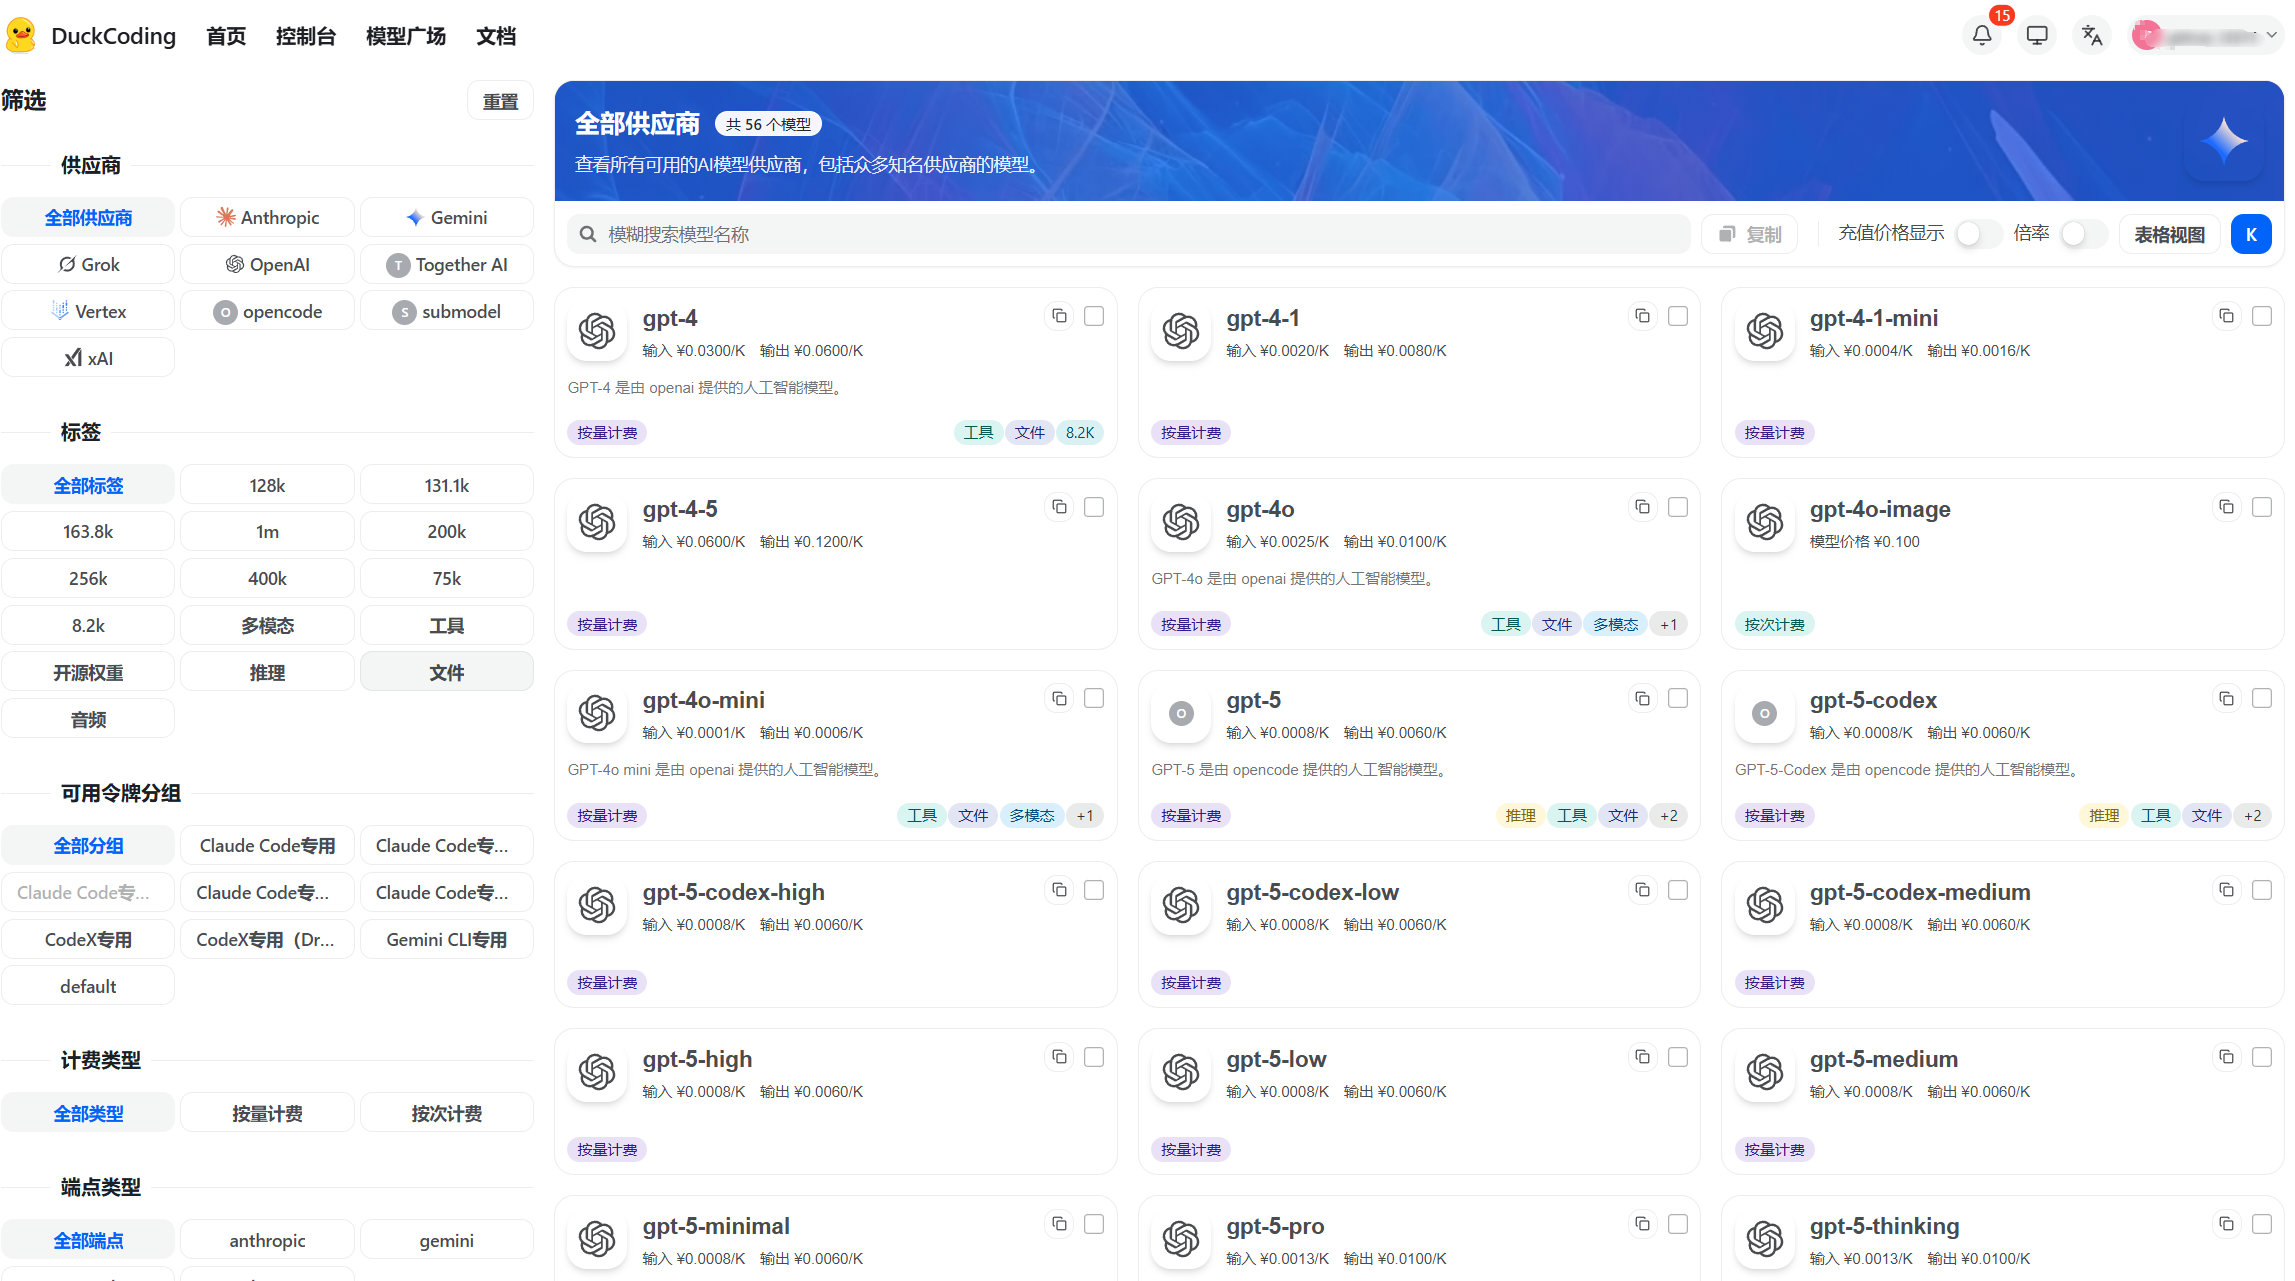The width and height of the screenshot is (2295, 1281).
Task: Click the gpt-5 opencode model icon
Action: tap(1181, 714)
